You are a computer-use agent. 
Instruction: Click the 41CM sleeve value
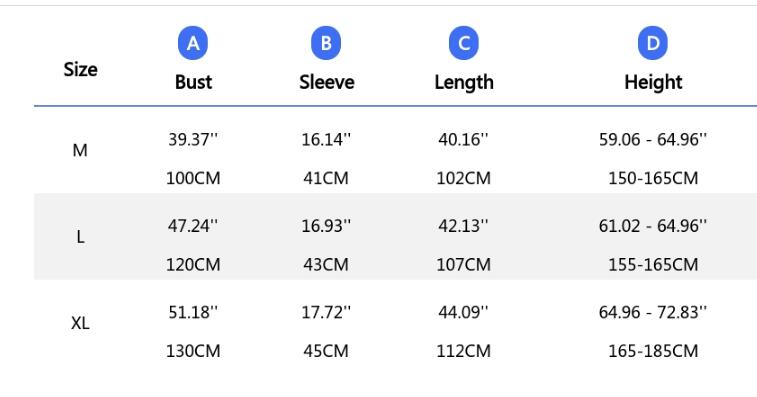tap(326, 178)
